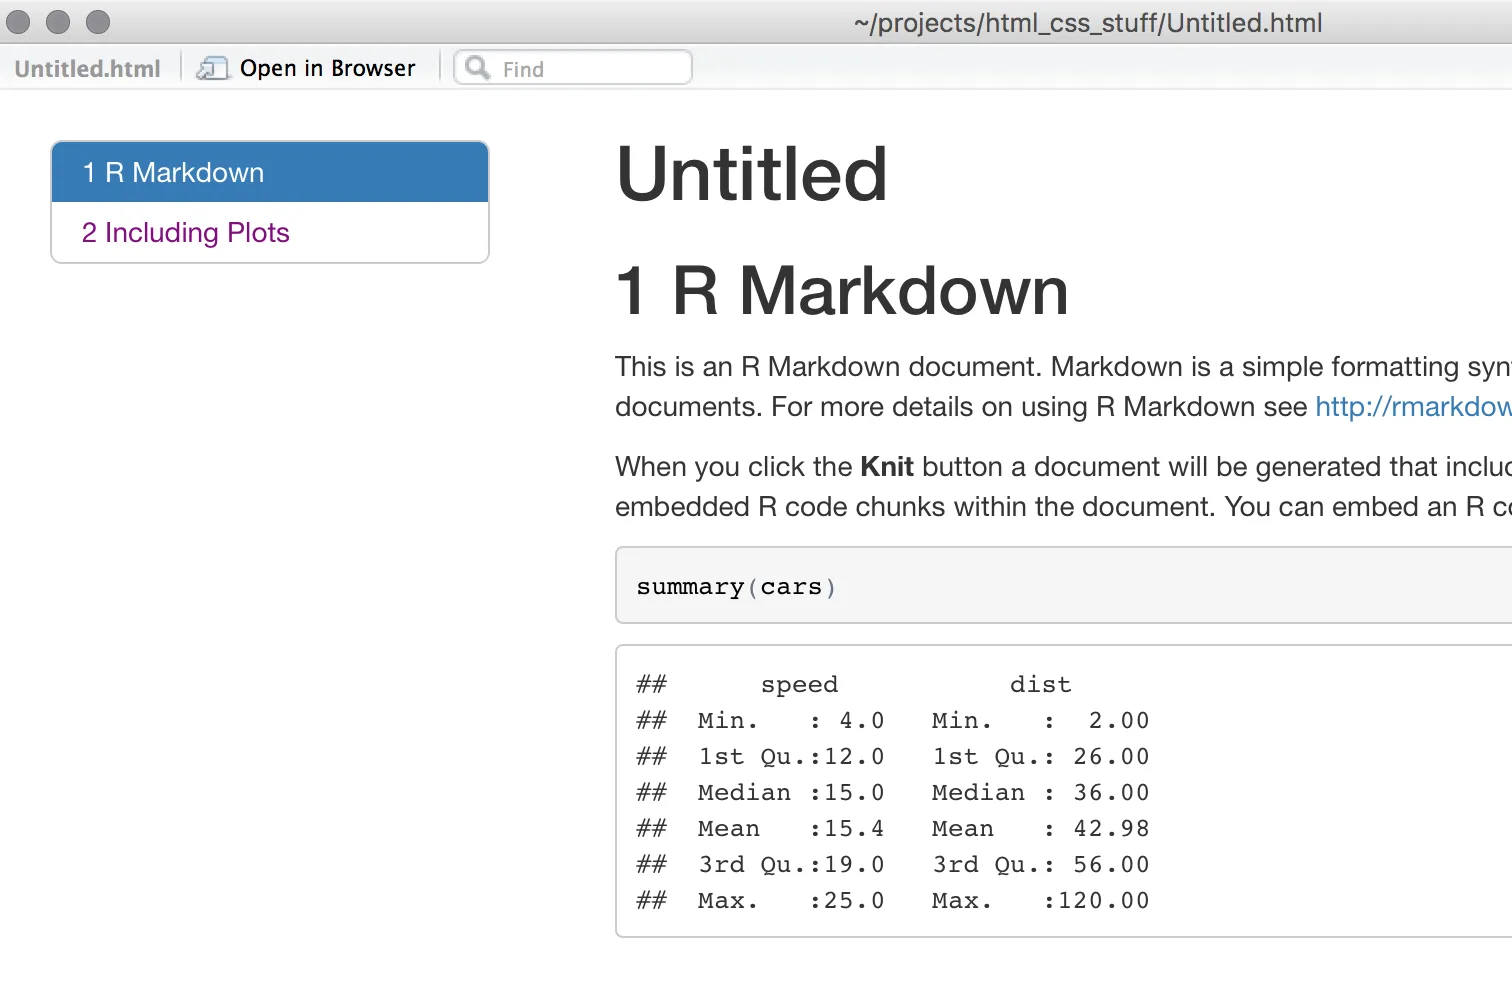This screenshot has width=1512, height=990.
Task: Jump to 2 Including Plots section
Action: 270,233
